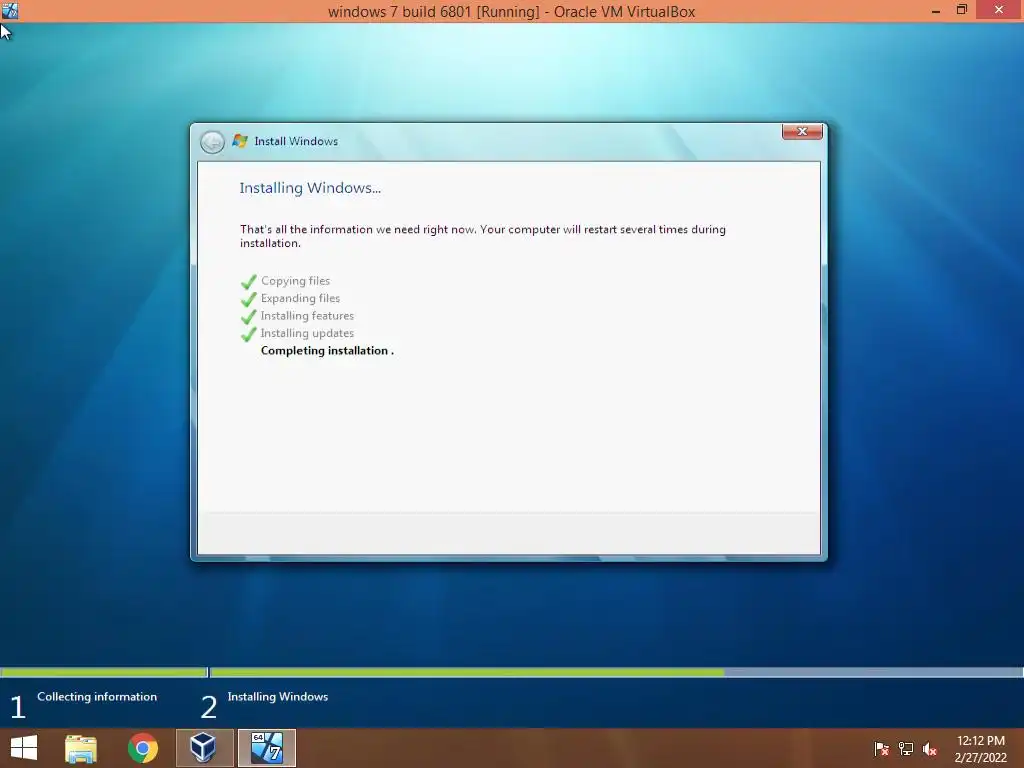Close the Install Windows dialog
1024x768 pixels.
tap(802, 131)
